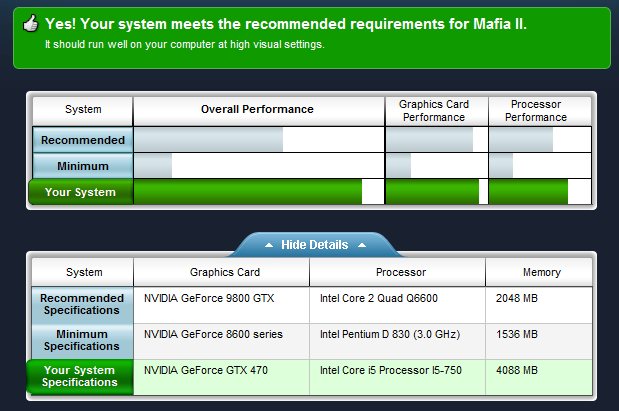This screenshot has height=411, width=619.
Task: Click the Graphics Card column header
Action: 221,272
